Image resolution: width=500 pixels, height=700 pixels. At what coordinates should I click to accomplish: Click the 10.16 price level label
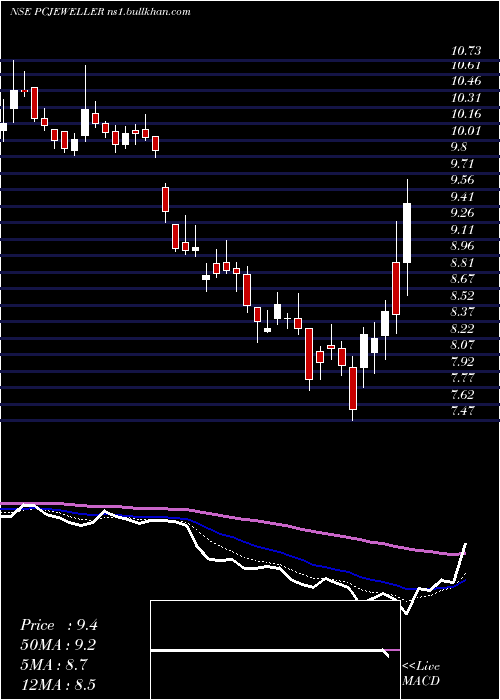point(467,114)
